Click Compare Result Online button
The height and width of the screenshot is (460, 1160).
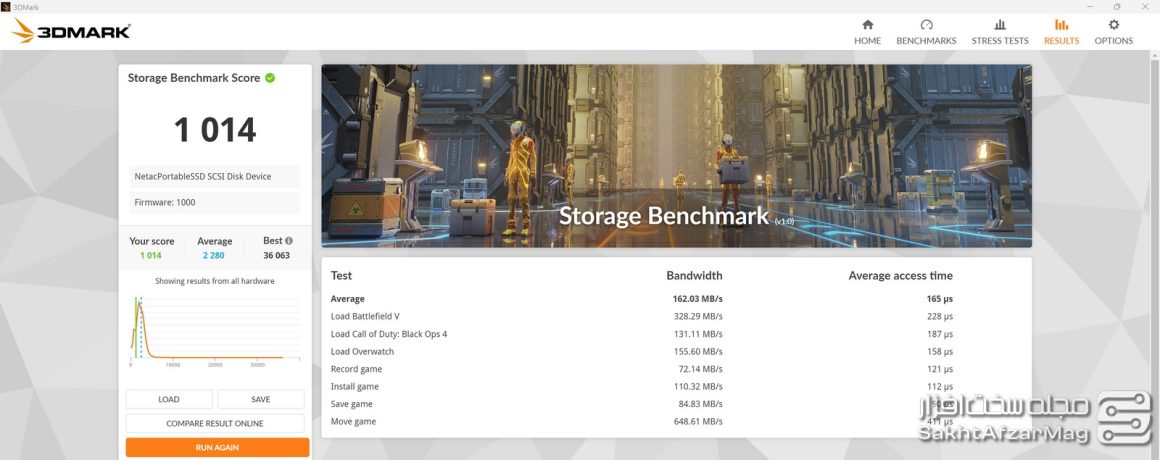[x=215, y=423]
